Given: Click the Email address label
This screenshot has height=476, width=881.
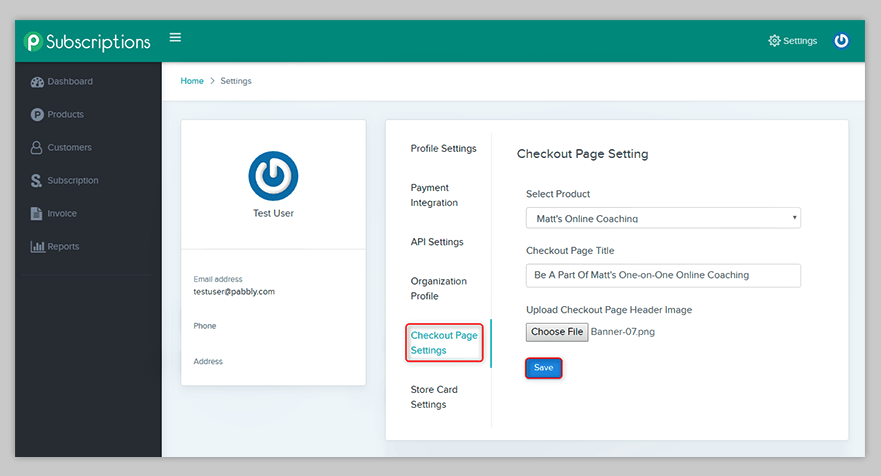Looking at the screenshot, I should [218, 279].
